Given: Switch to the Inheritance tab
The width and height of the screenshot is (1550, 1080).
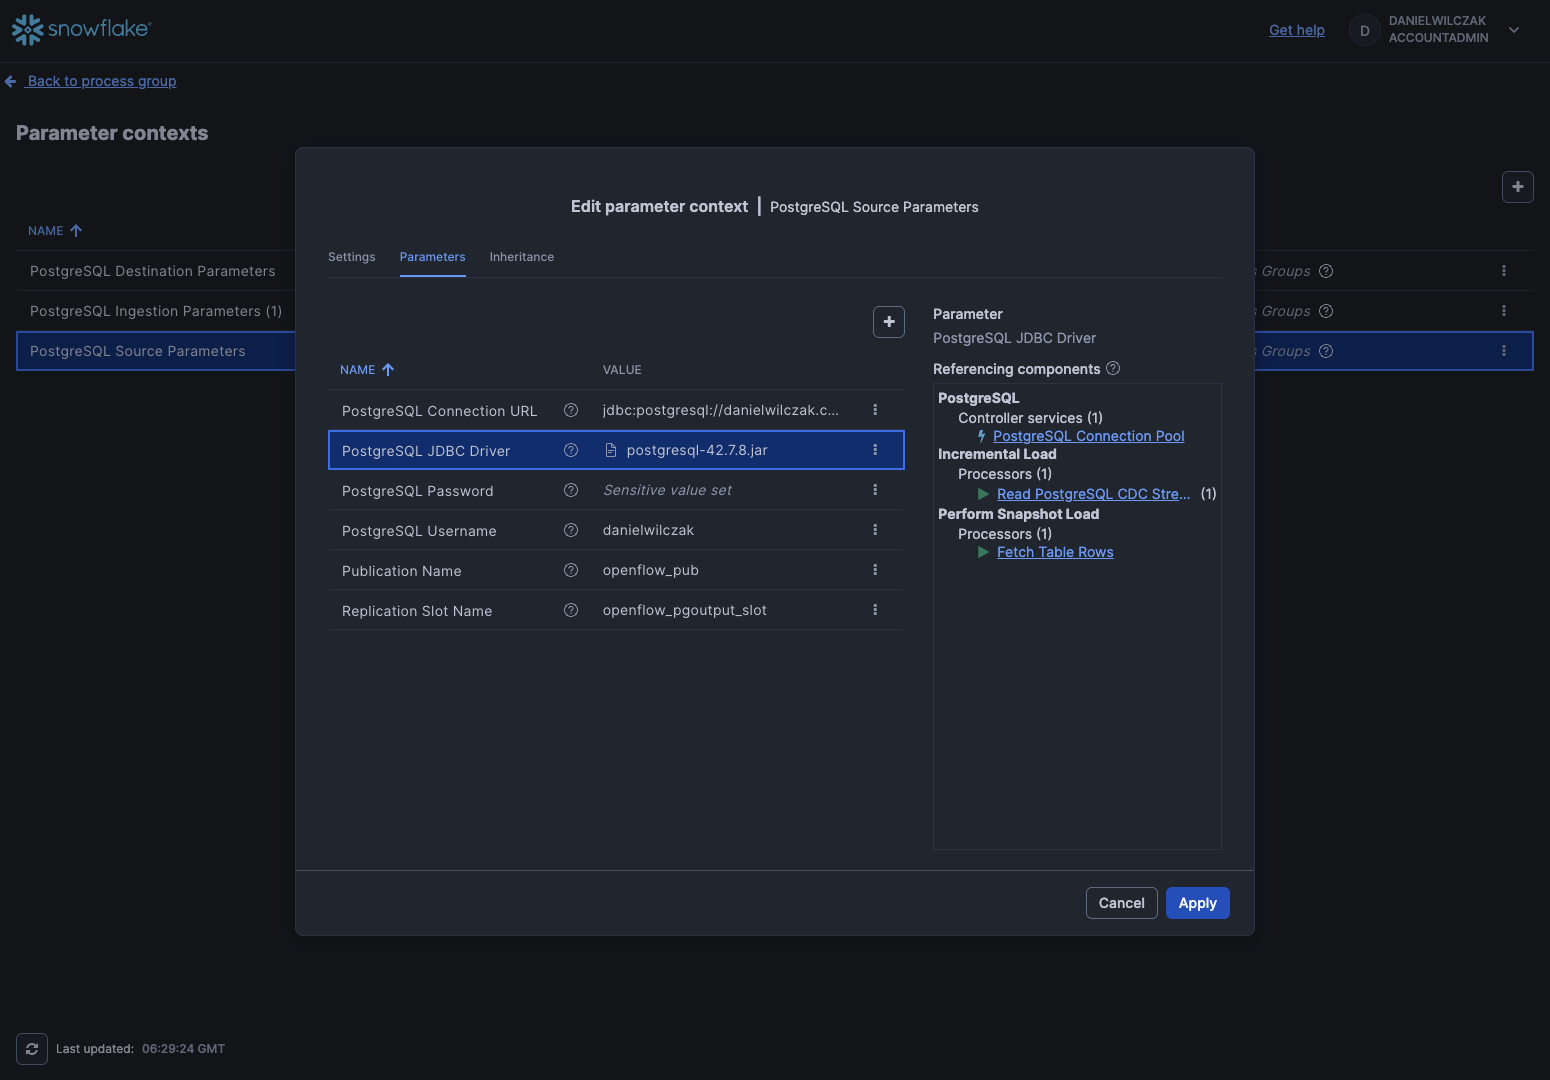Looking at the screenshot, I should [521, 257].
